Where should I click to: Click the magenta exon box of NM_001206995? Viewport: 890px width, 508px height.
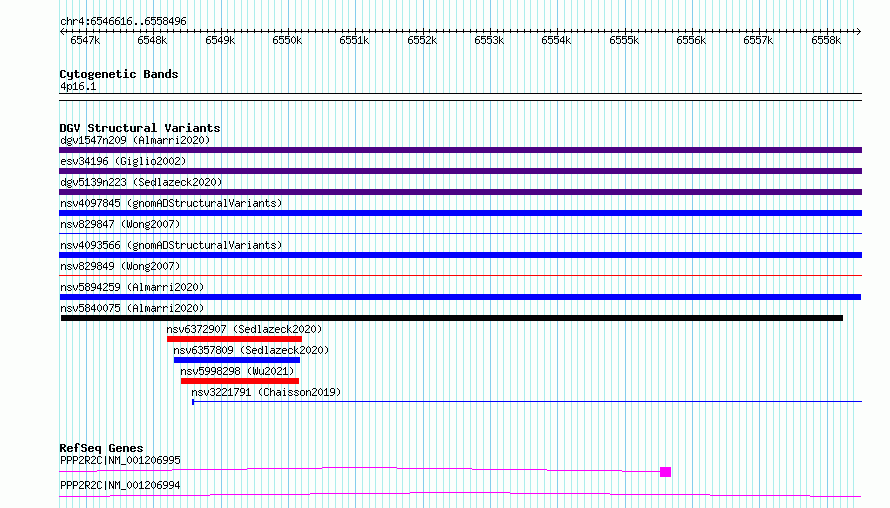coord(665,472)
